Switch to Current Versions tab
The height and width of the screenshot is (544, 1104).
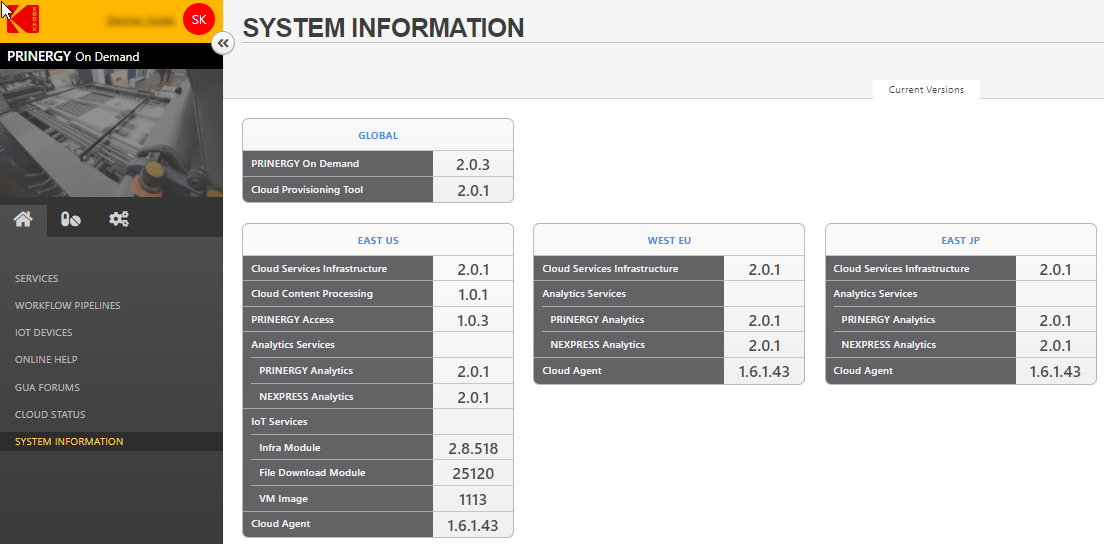926,89
